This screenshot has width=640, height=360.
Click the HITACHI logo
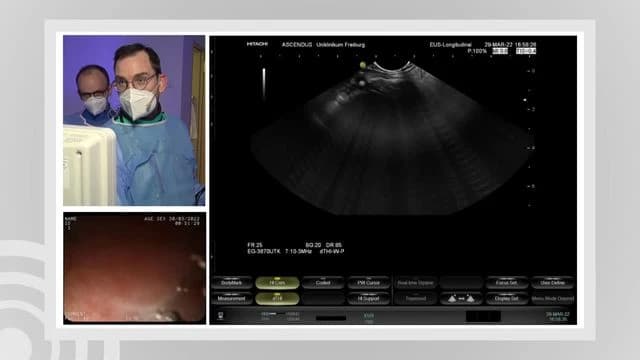point(257,44)
